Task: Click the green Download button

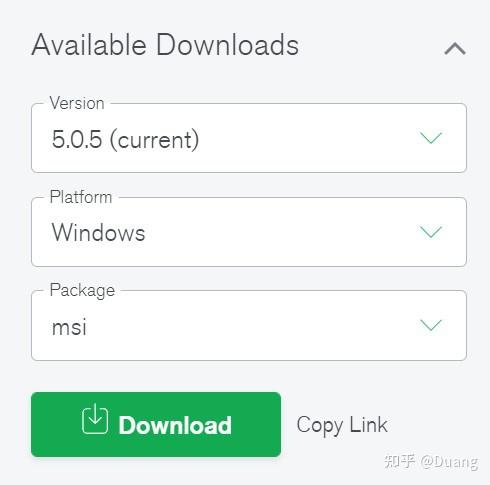Action: 156,424
